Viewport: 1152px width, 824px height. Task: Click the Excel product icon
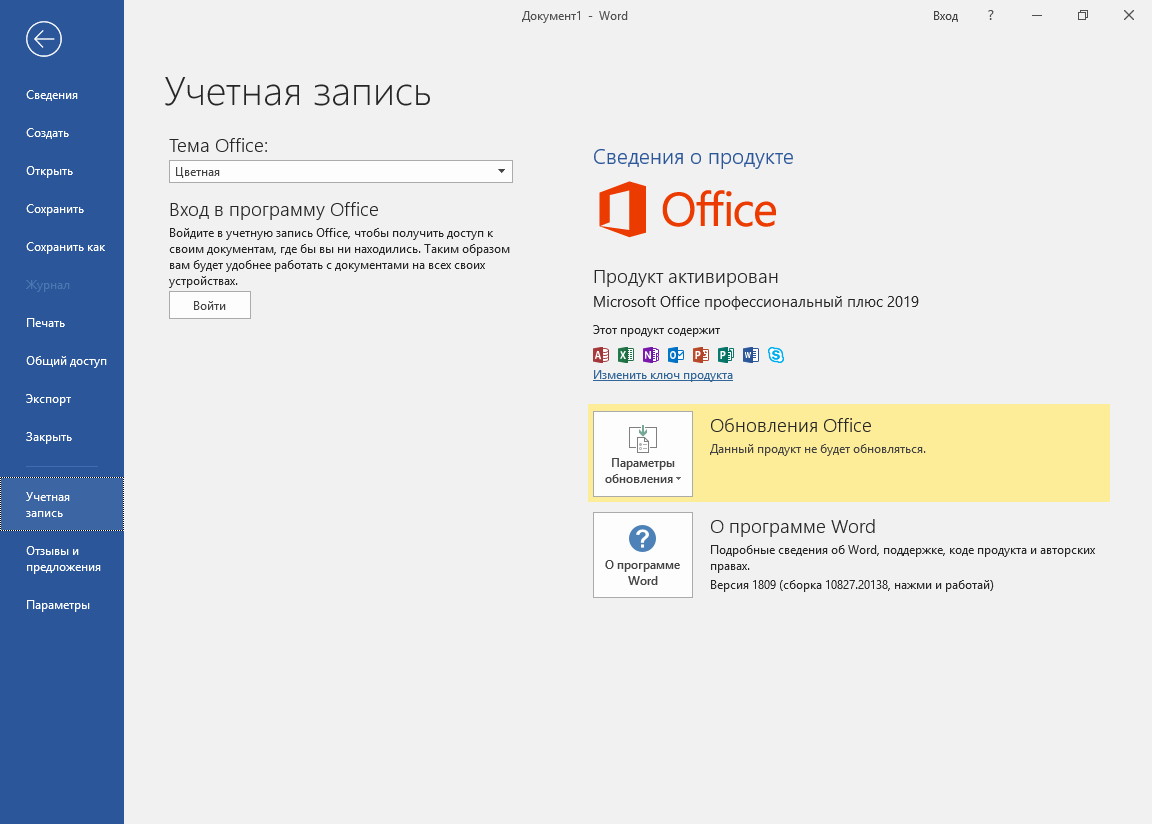click(x=626, y=355)
